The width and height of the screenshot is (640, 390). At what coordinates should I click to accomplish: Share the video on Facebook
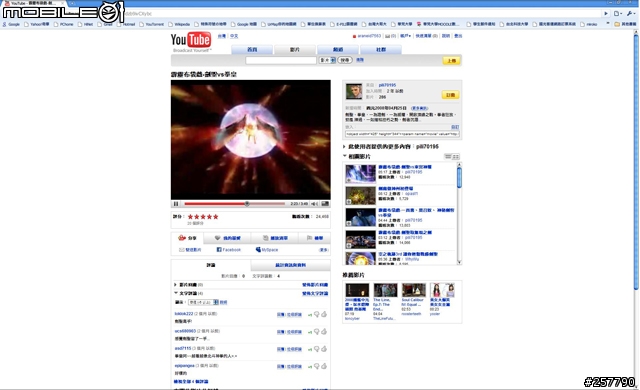pyautogui.click(x=229, y=250)
